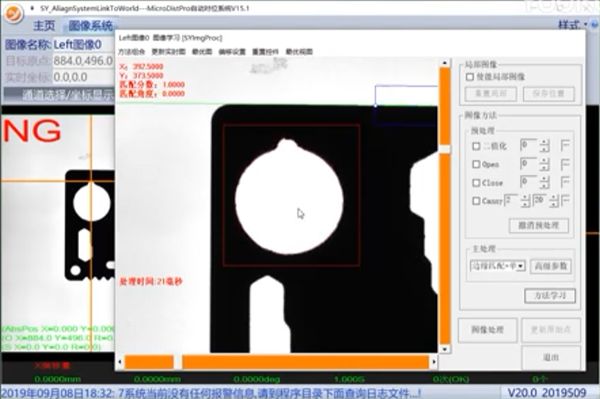The width and height of the screenshot is (600, 399).
Task: Click the Close value input field
Action: pos(530,182)
